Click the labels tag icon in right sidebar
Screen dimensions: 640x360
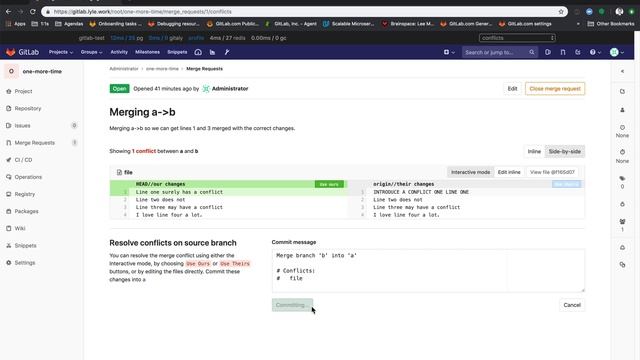click(x=622, y=178)
